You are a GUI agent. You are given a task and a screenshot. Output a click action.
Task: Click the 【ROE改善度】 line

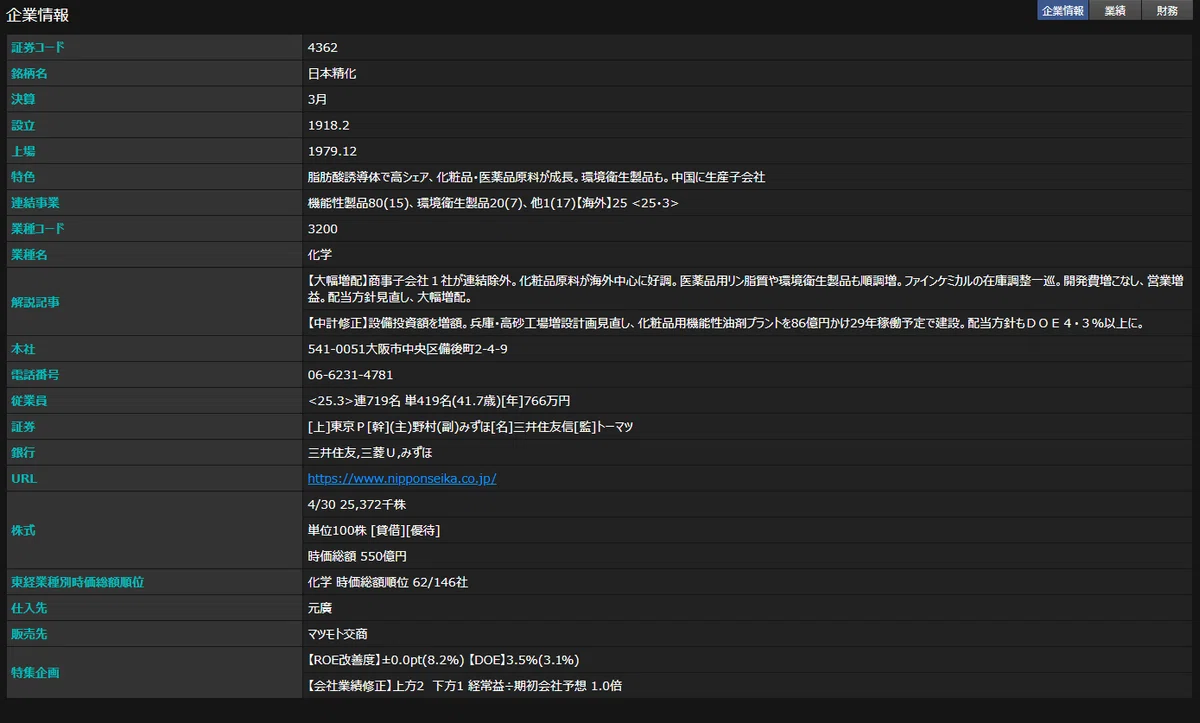(x=443, y=660)
